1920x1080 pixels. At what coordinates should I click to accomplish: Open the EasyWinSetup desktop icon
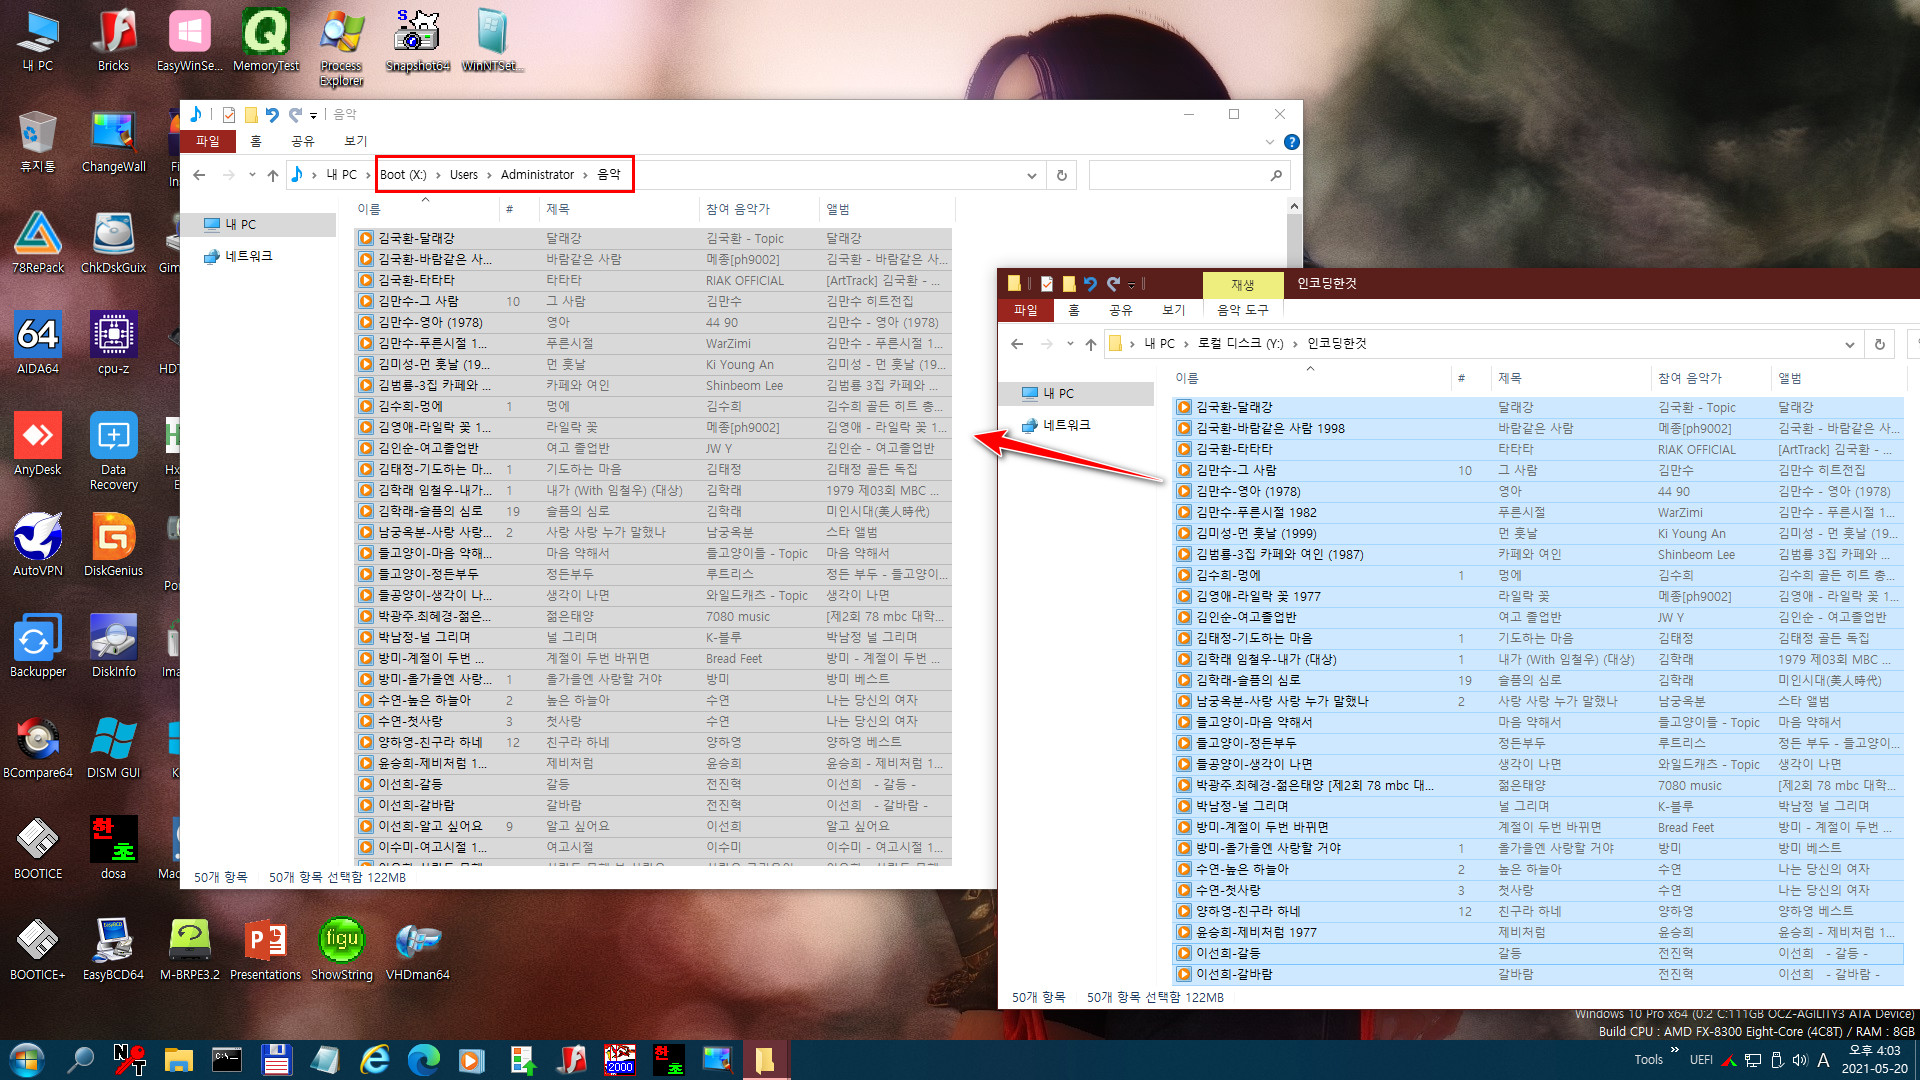[189, 40]
